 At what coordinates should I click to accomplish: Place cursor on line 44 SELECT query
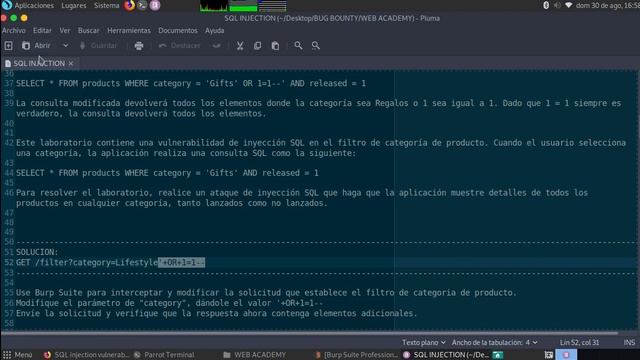pyautogui.click(x=167, y=173)
